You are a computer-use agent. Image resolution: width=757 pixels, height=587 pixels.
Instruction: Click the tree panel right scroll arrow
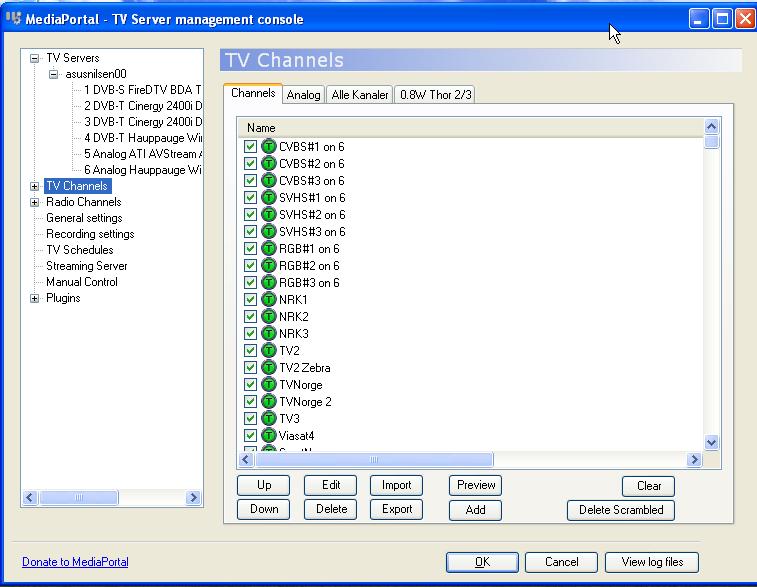point(193,497)
